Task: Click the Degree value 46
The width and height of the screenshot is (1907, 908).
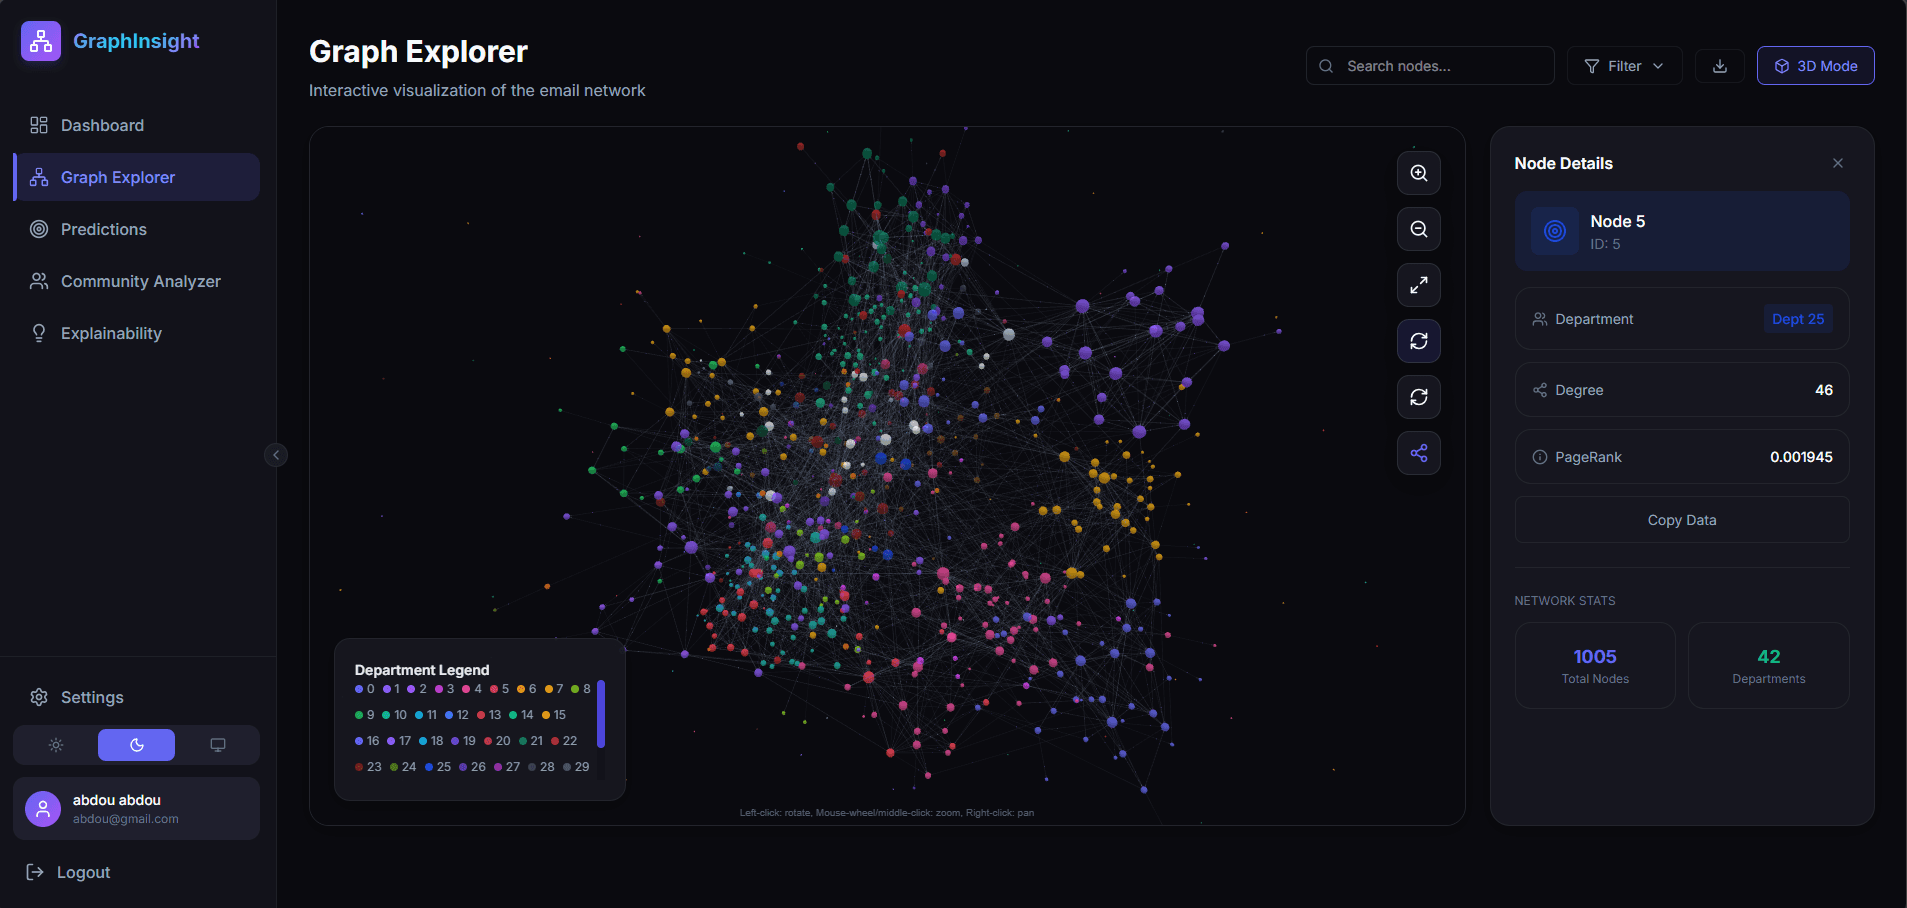Action: tap(1823, 390)
